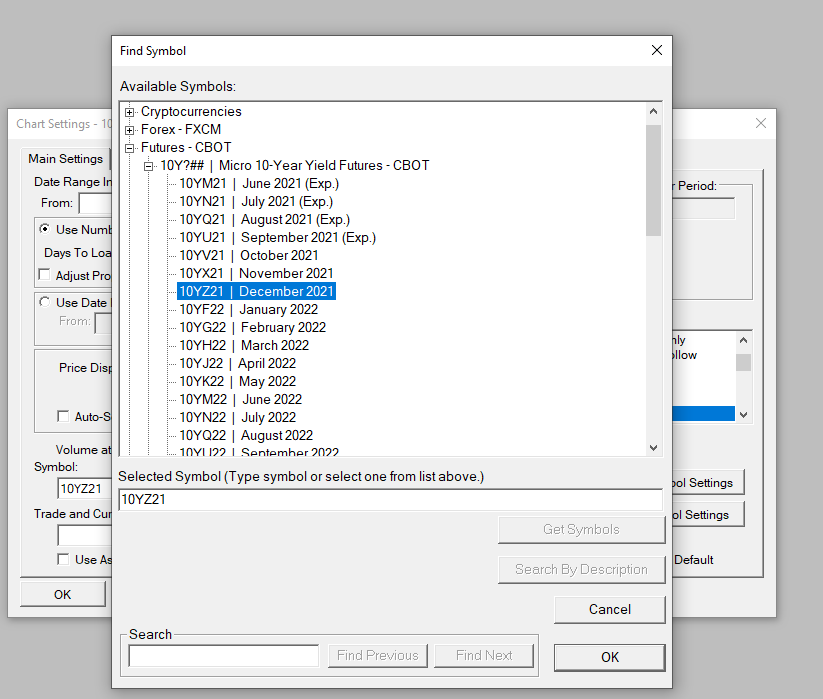
Task: Select 10YQ21 August 2021 (Exp.) symbol
Action: [x=265, y=219]
